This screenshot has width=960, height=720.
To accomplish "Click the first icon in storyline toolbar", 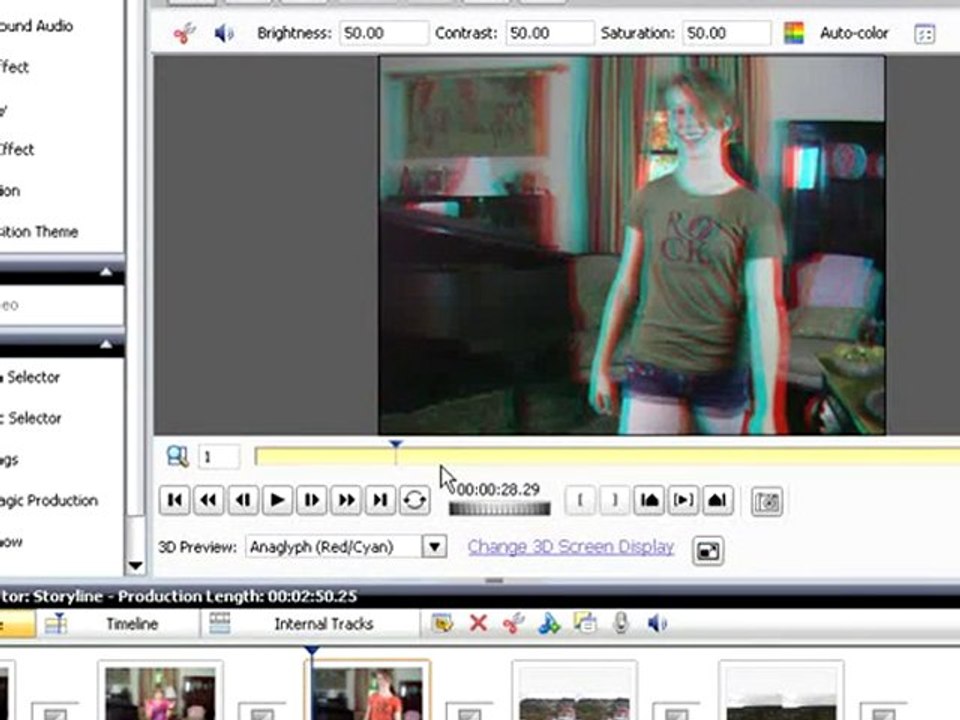I will click(x=442, y=623).
